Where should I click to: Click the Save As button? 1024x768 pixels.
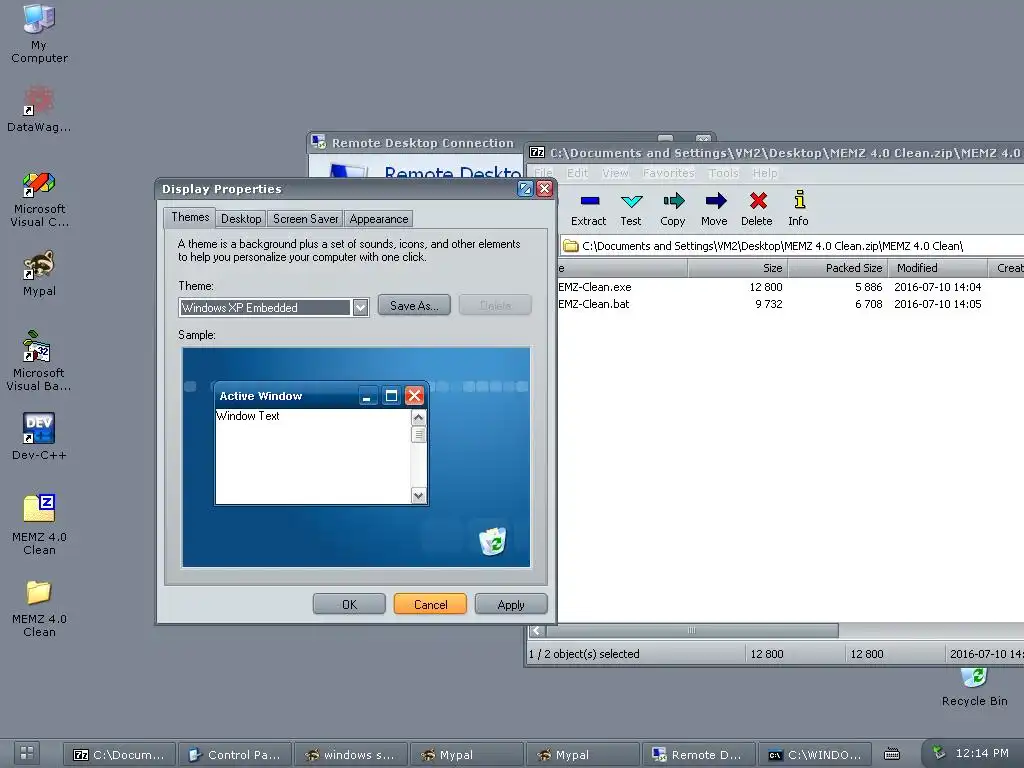coord(414,305)
